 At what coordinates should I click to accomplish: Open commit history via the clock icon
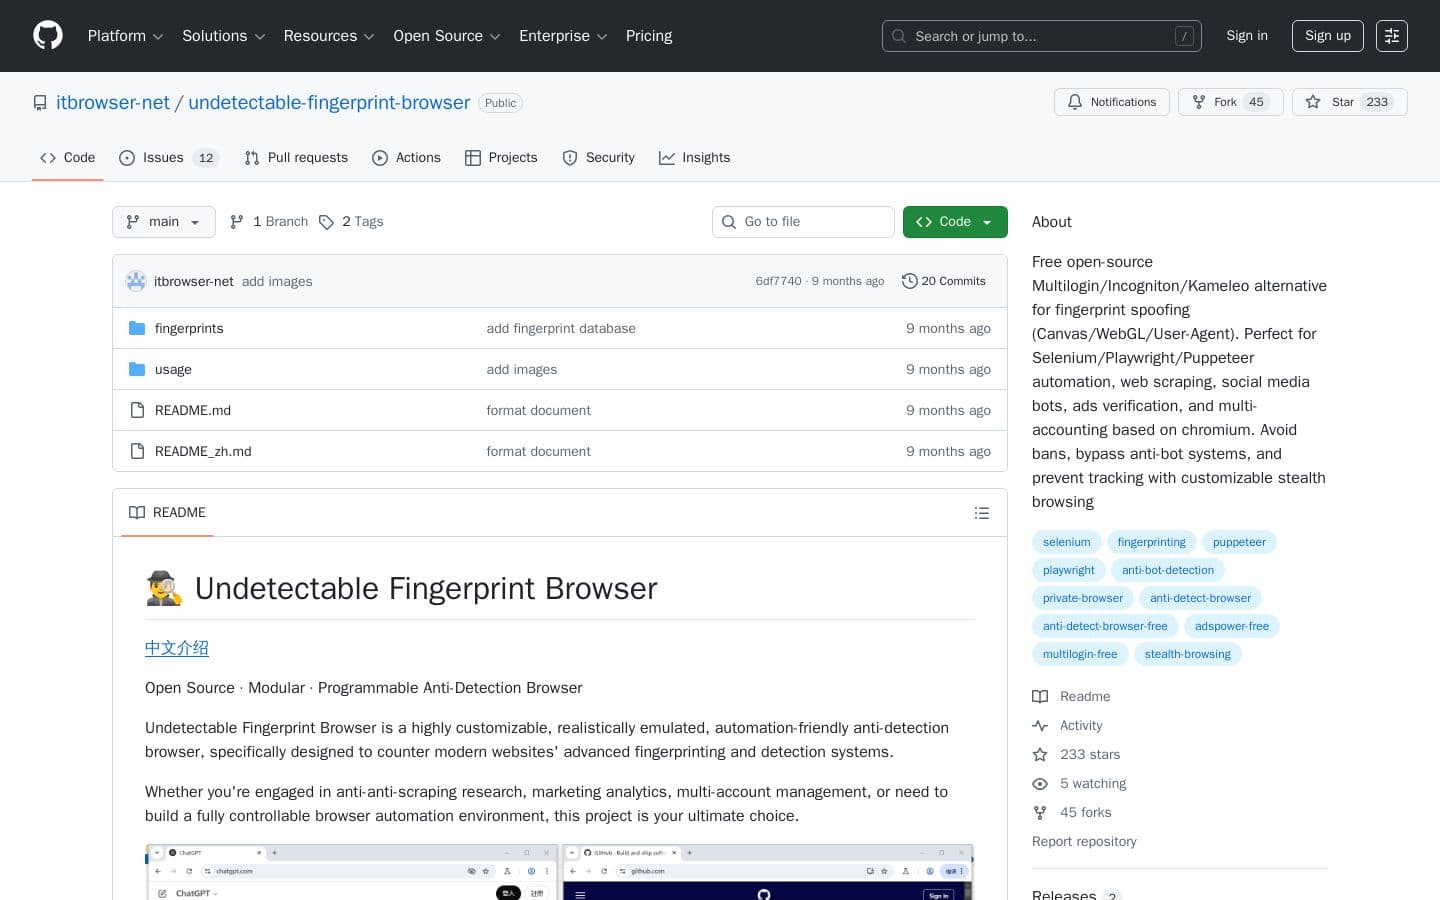(910, 281)
